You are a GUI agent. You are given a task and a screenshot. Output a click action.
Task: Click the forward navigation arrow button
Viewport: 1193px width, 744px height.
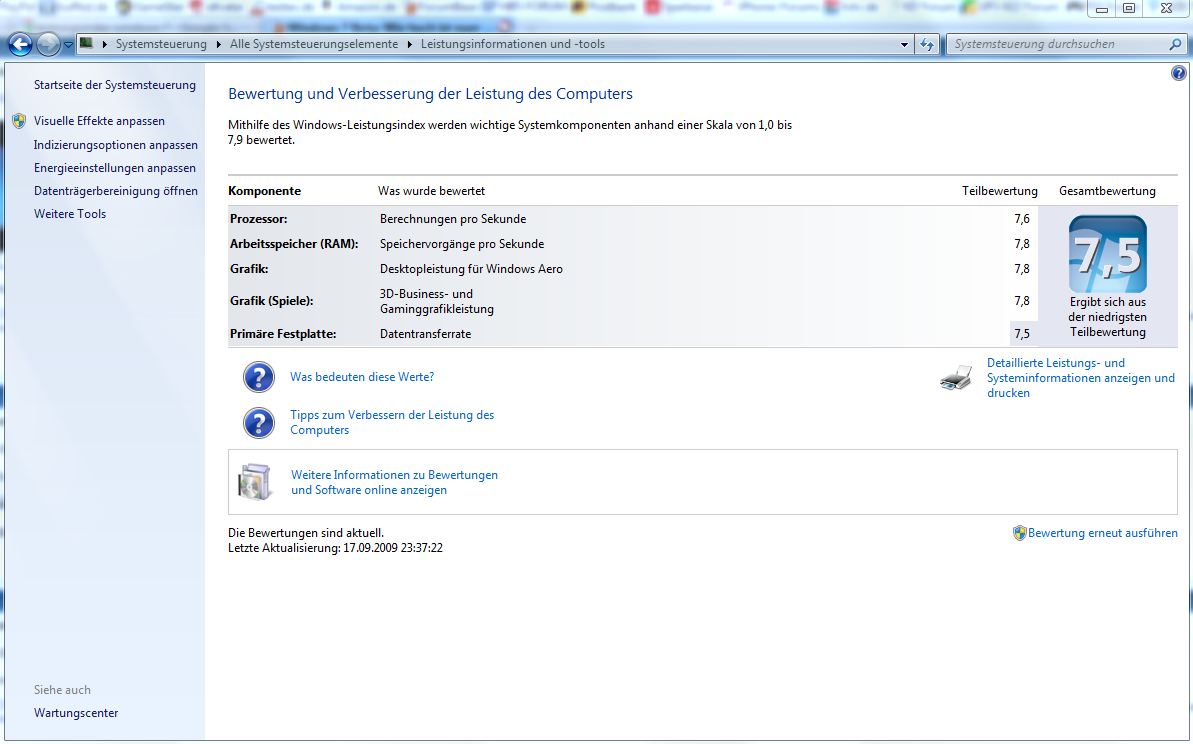(x=48, y=44)
